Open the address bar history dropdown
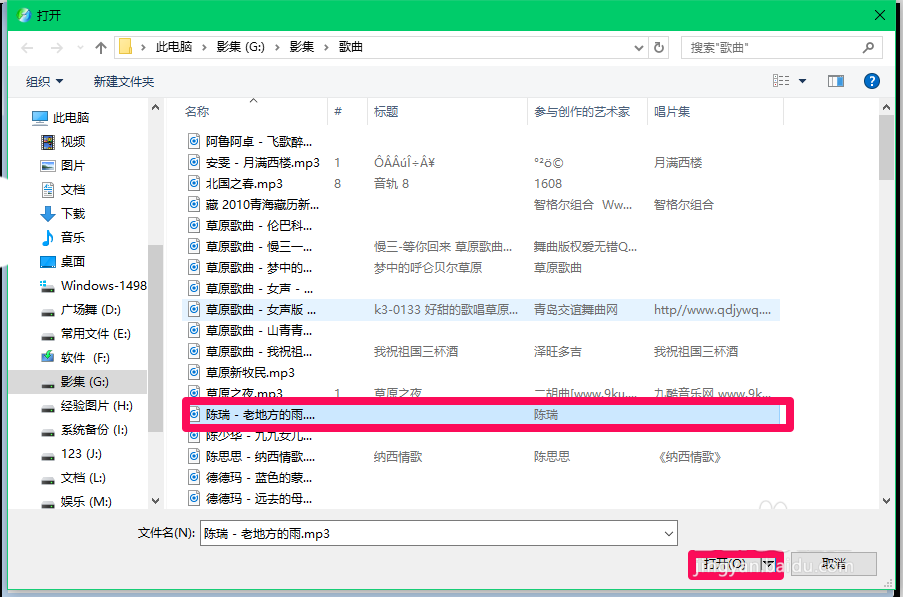The width and height of the screenshot is (903, 597). (640, 46)
